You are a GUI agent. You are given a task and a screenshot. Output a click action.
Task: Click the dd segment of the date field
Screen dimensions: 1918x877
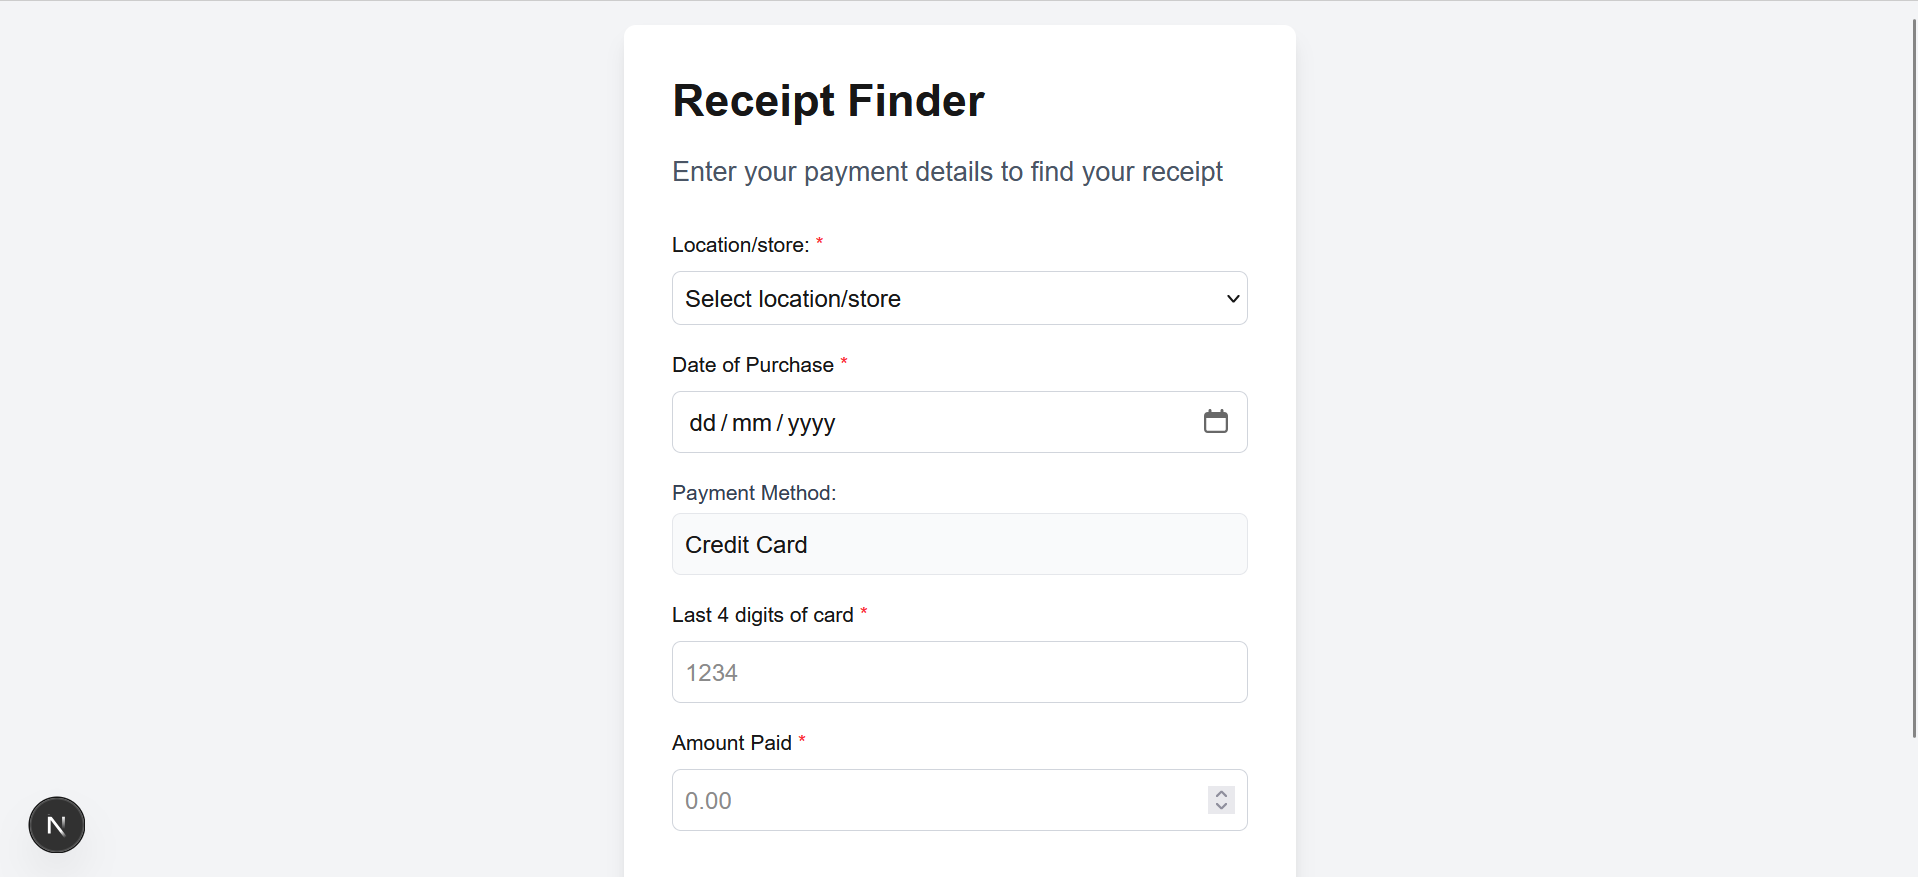coord(700,422)
